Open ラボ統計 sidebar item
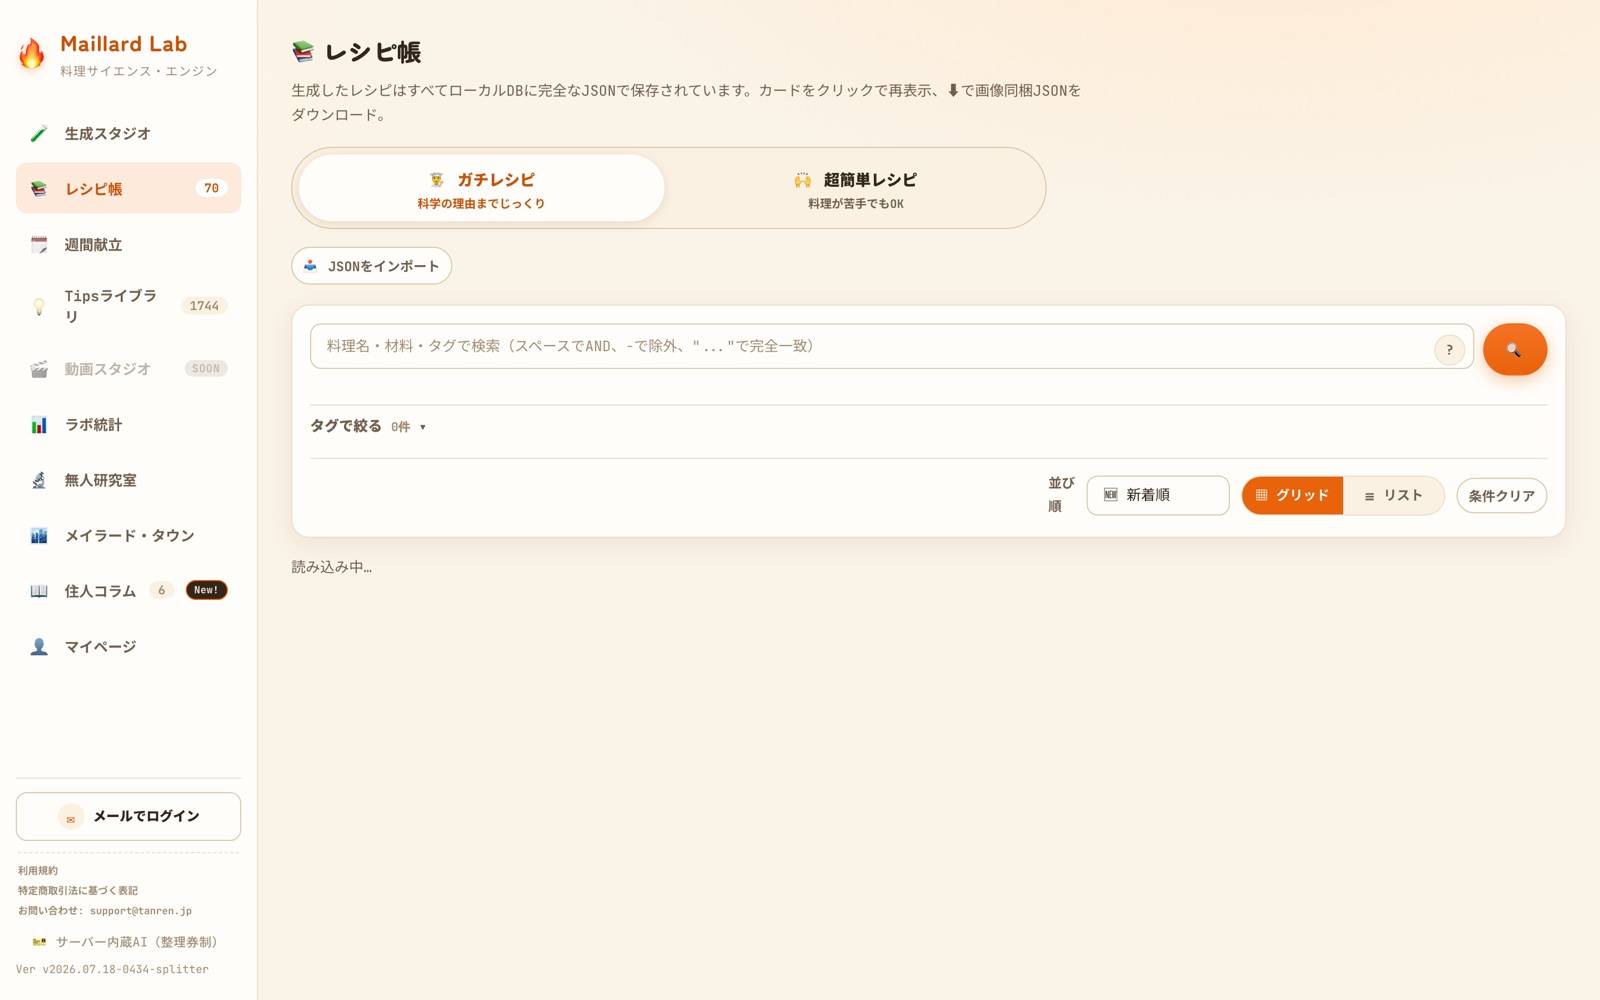1600x1000 pixels. (x=128, y=425)
